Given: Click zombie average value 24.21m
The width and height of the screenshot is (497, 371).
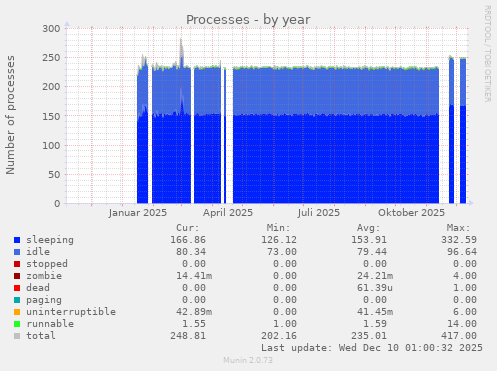Looking at the screenshot, I should coord(375,276).
